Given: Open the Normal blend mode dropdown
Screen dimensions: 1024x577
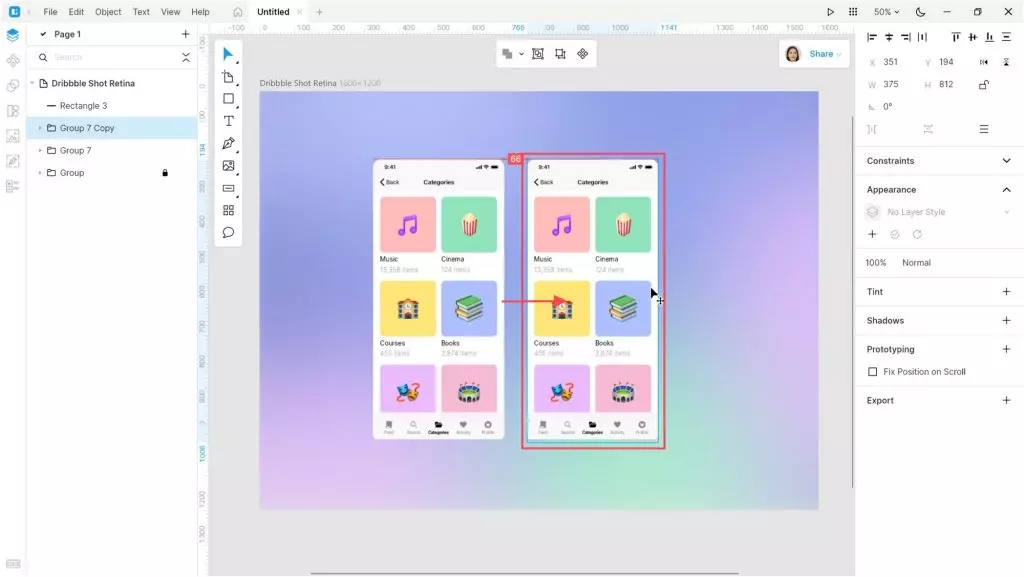Looking at the screenshot, I should 916,262.
